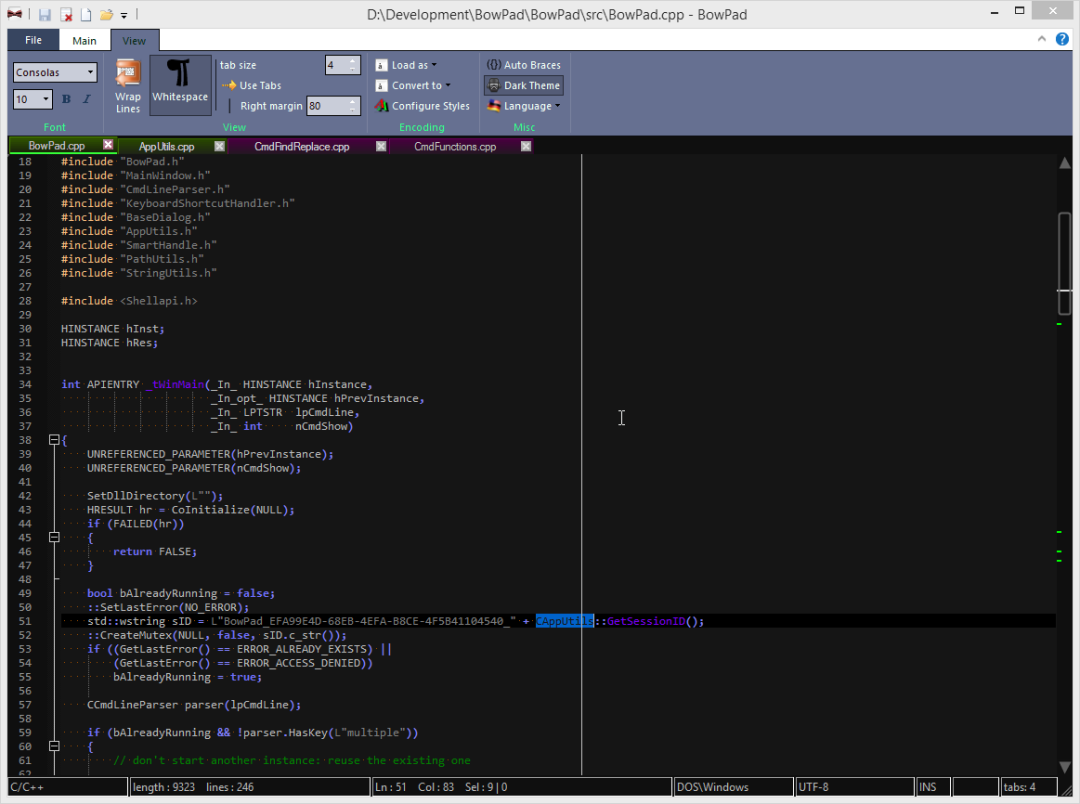Click CCmdLineParser on line 57

[132, 705]
